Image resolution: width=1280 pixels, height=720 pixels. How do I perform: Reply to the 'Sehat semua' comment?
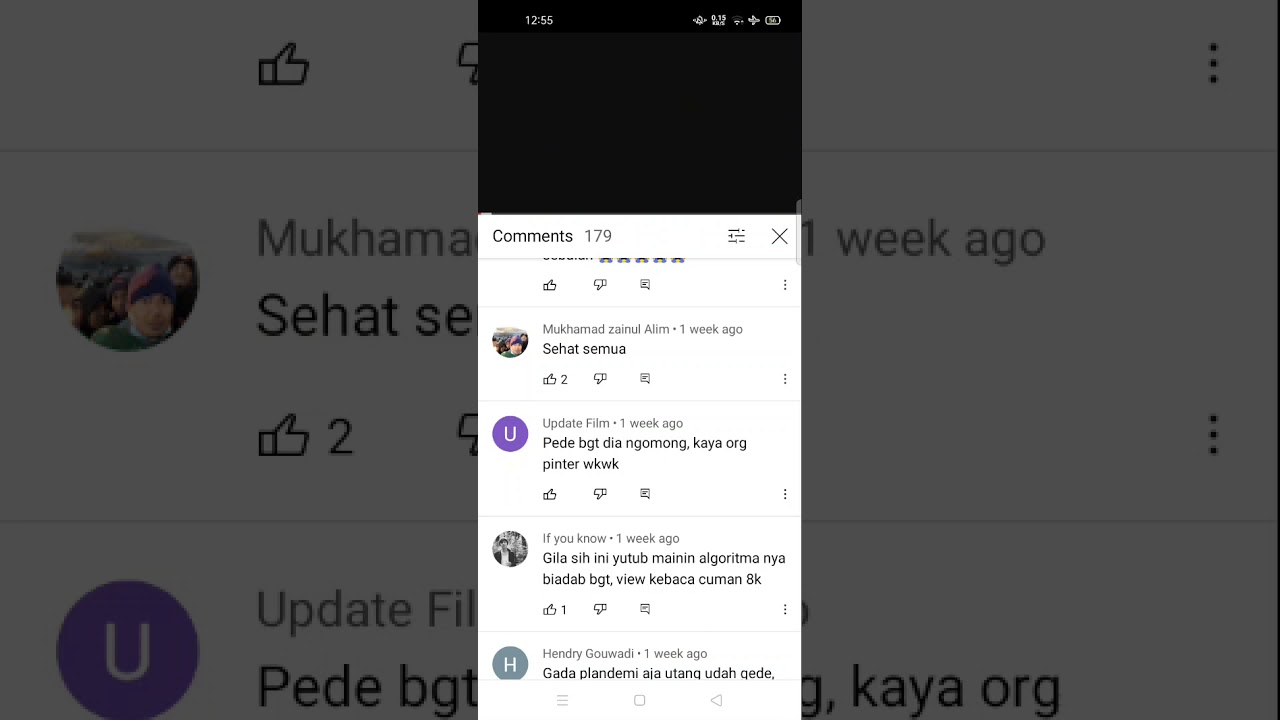click(645, 379)
